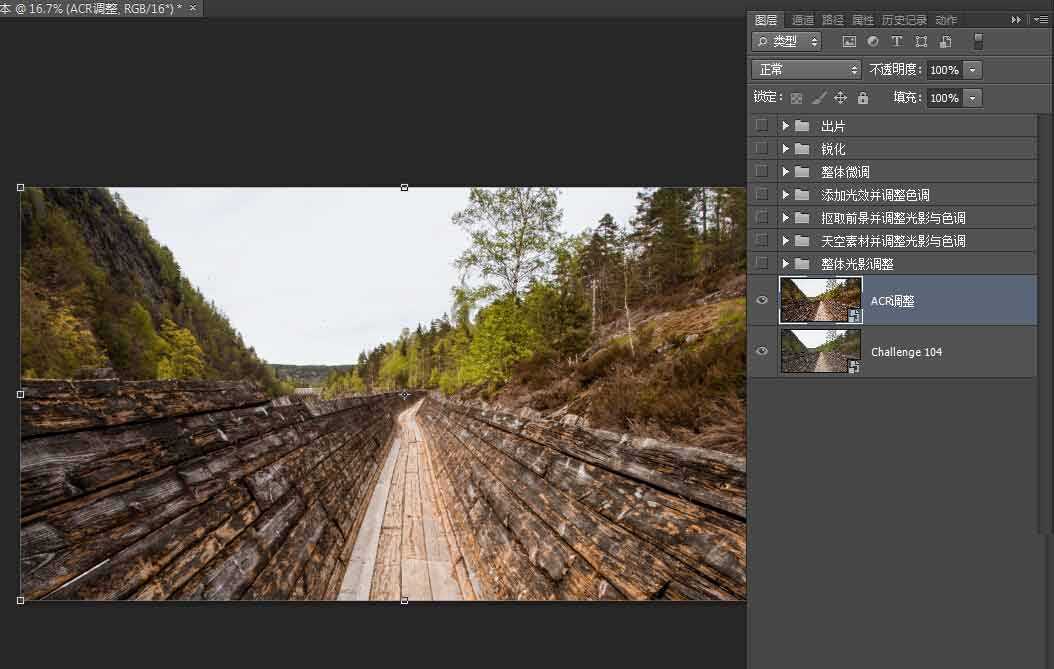Click top-left transform handle on canvas
Image resolution: width=1054 pixels, height=669 pixels.
click(20, 188)
